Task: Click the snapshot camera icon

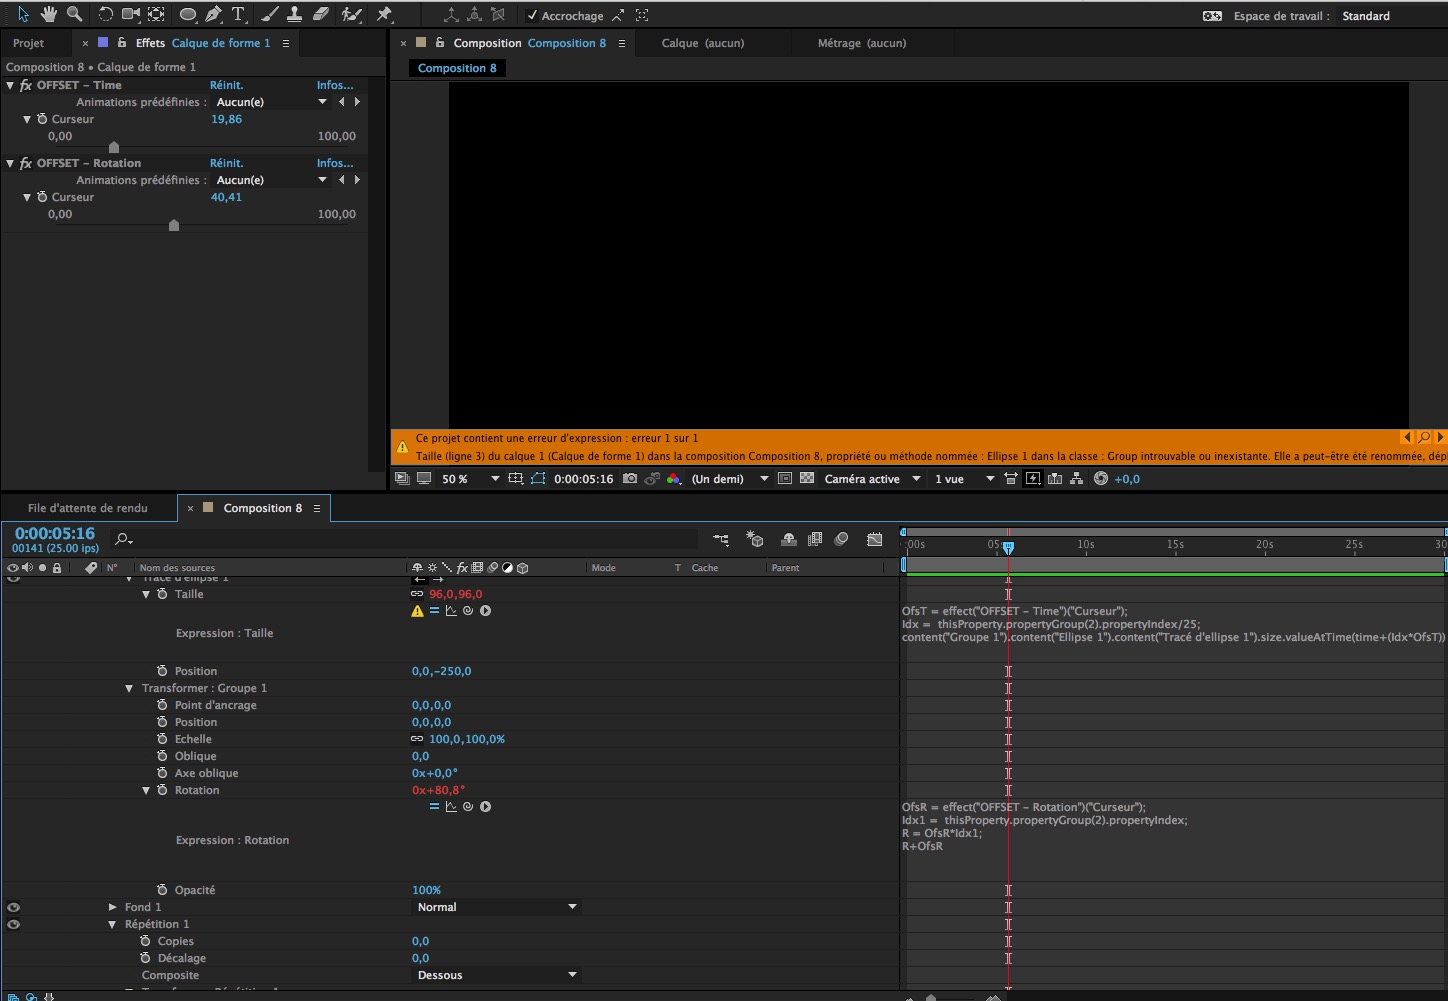Action: click(x=629, y=479)
